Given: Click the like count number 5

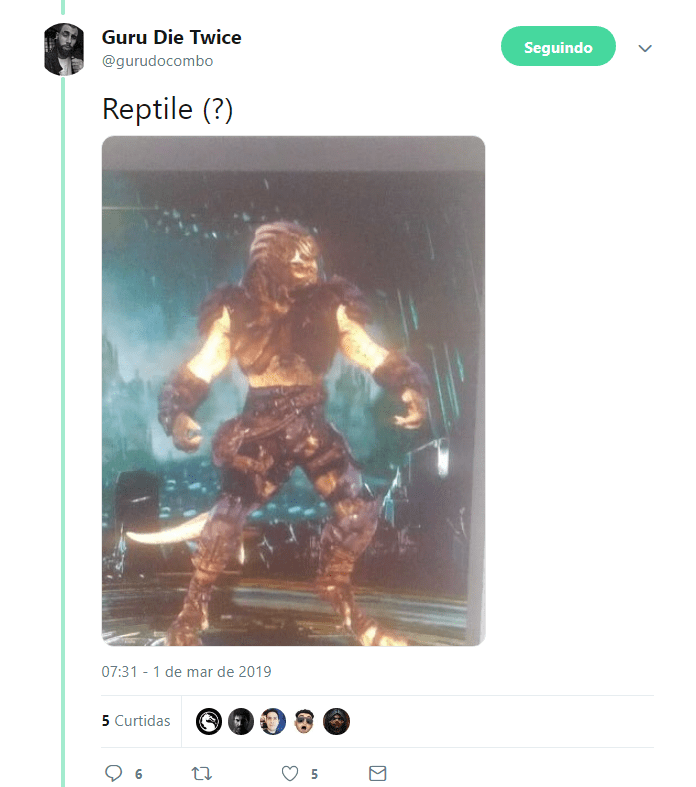Looking at the screenshot, I should [314, 774].
